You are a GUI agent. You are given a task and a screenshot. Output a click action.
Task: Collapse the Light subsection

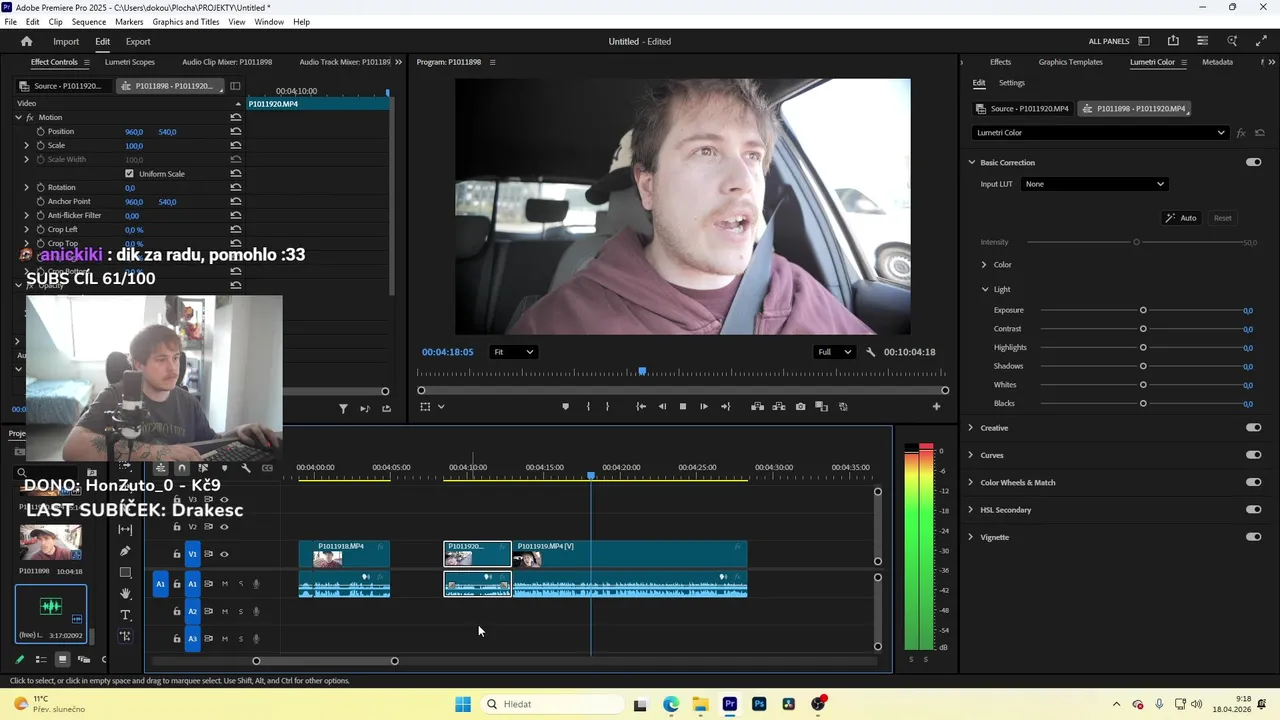pos(984,289)
